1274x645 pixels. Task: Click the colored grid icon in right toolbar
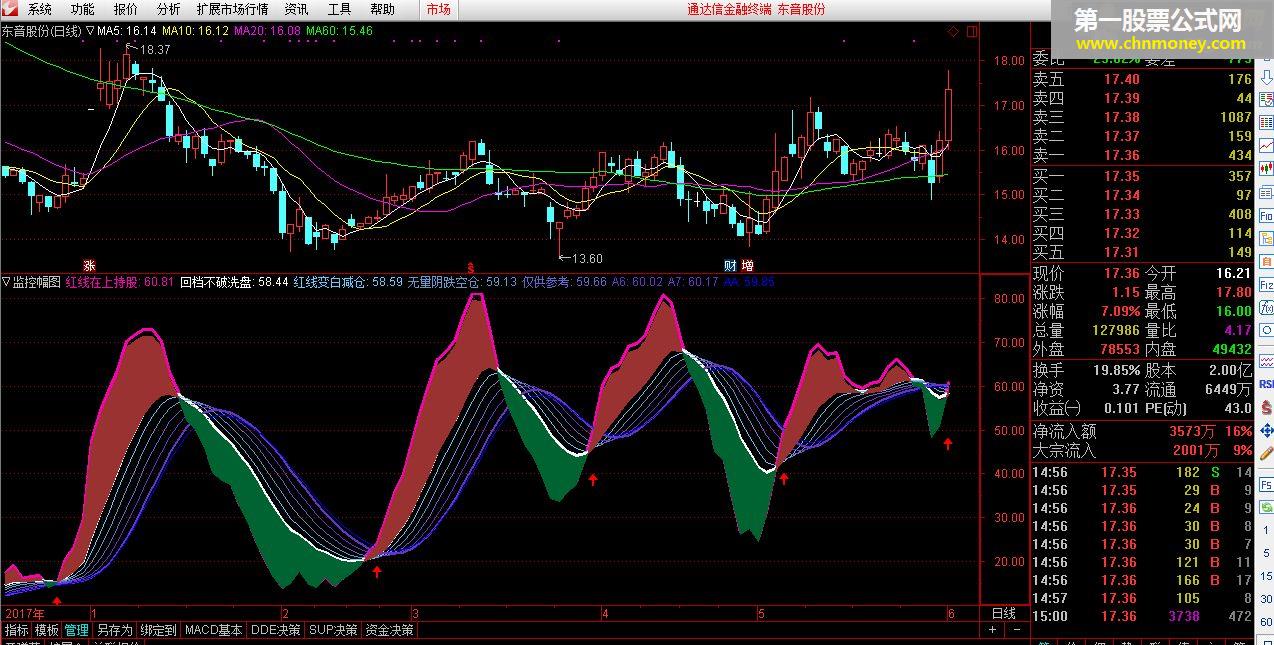(1266, 122)
